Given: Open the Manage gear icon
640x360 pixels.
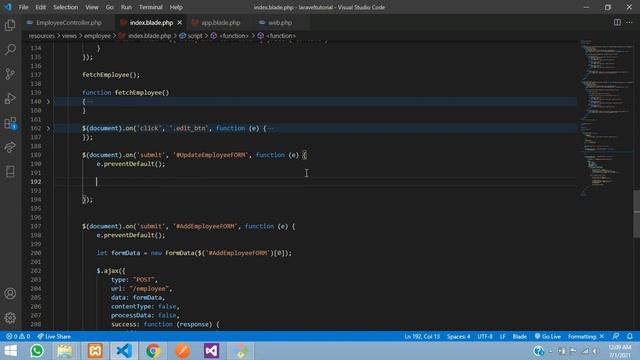Looking at the screenshot, I should pyautogui.click(x=10, y=318).
